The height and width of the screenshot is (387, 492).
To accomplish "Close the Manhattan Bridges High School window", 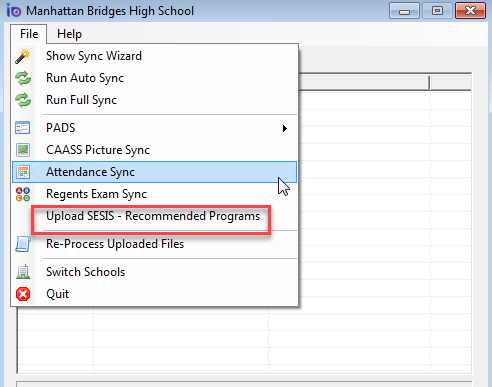I will [470, 11].
